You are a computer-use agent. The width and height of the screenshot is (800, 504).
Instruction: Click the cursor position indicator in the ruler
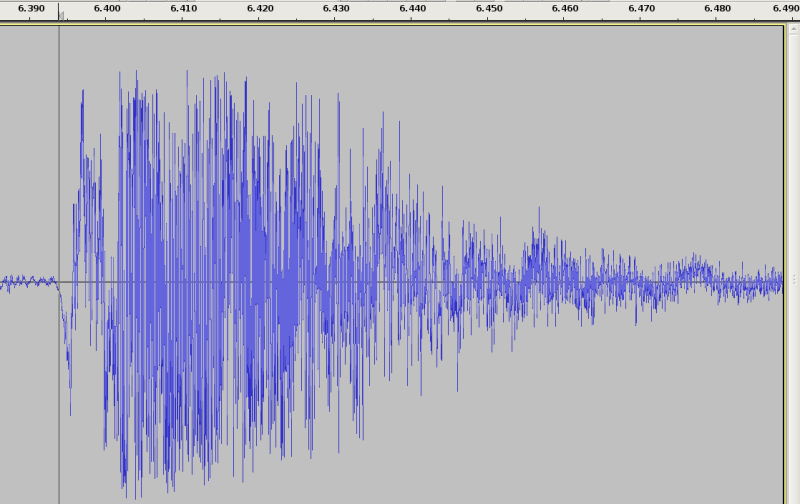pyautogui.click(x=60, y=15)
